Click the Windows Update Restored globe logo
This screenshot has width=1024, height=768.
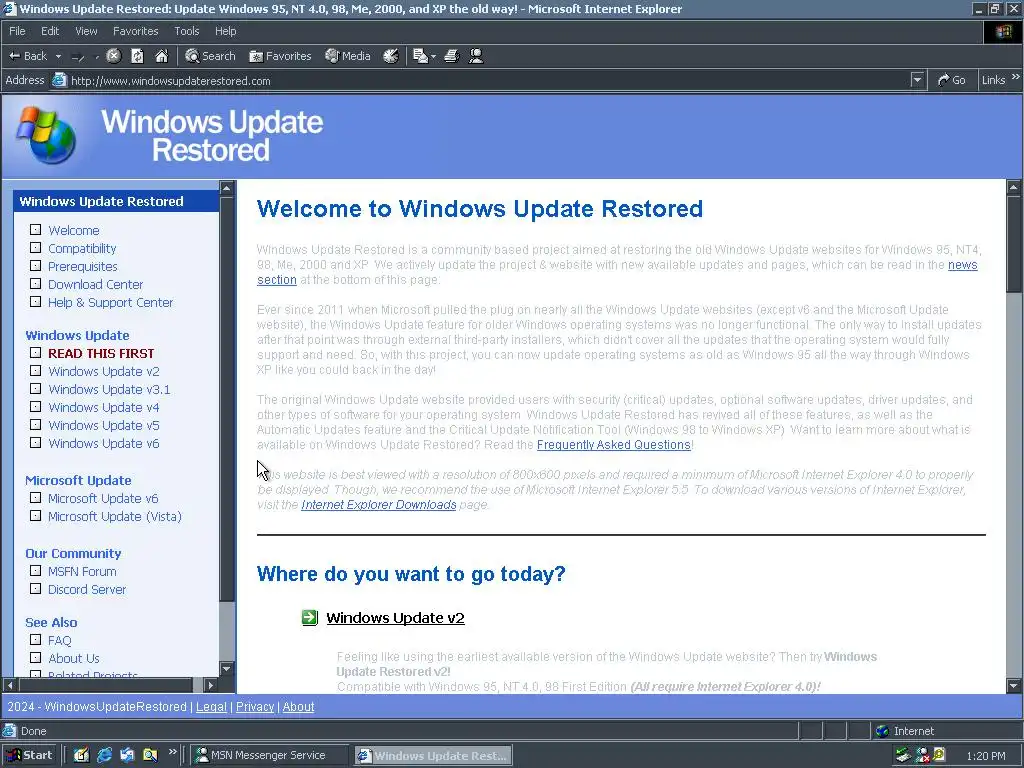click(x=46, y=135)
